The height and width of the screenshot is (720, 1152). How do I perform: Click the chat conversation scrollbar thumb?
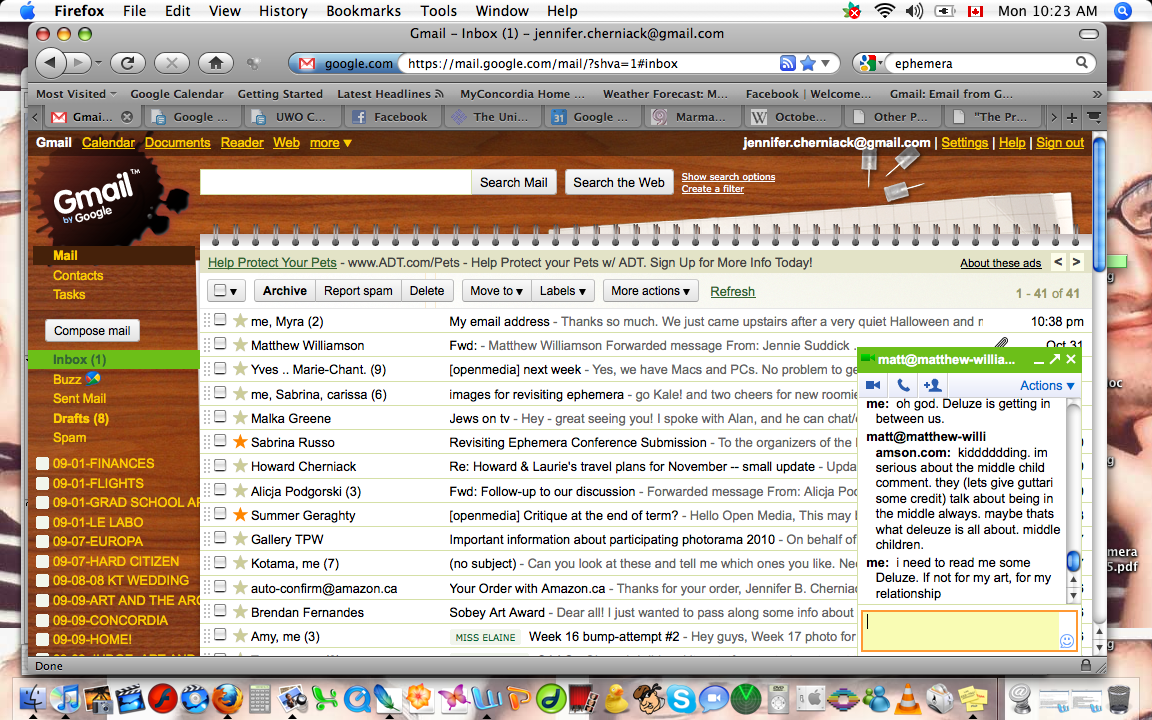1073,561
